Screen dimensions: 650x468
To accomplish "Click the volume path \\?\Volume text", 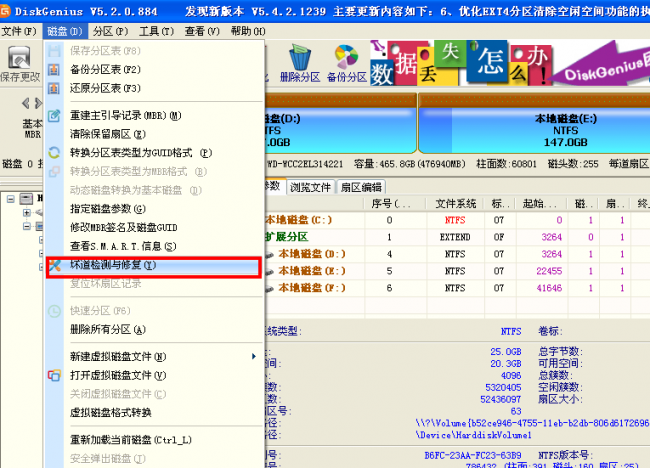I will (532, 423).
